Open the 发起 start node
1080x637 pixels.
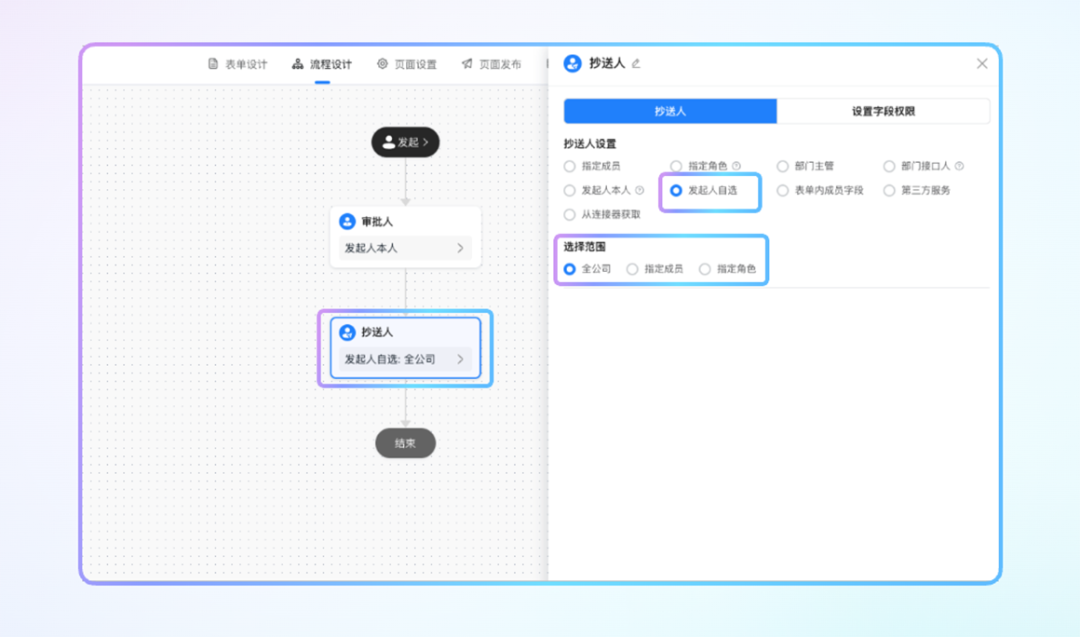tap(405, 142)
